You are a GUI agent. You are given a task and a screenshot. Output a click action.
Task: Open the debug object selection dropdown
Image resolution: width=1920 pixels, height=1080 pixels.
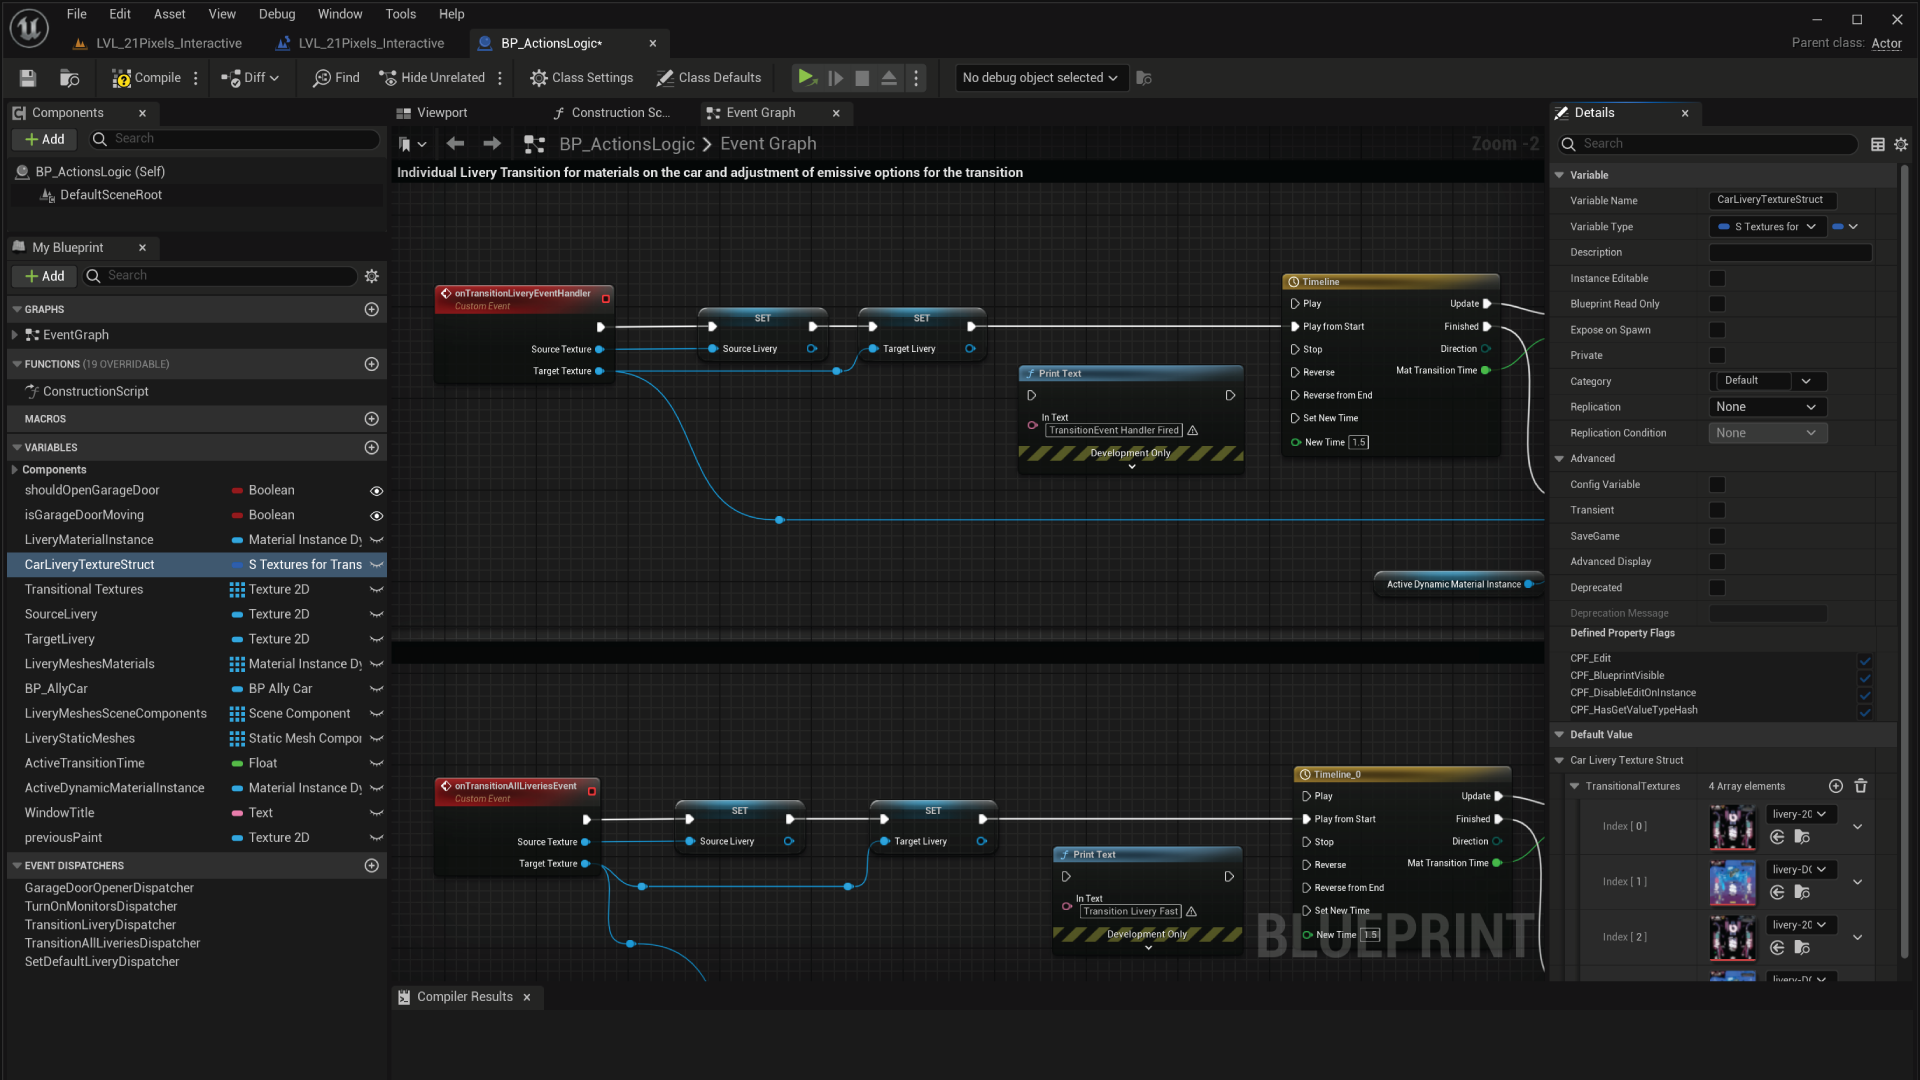[1039, 78]
